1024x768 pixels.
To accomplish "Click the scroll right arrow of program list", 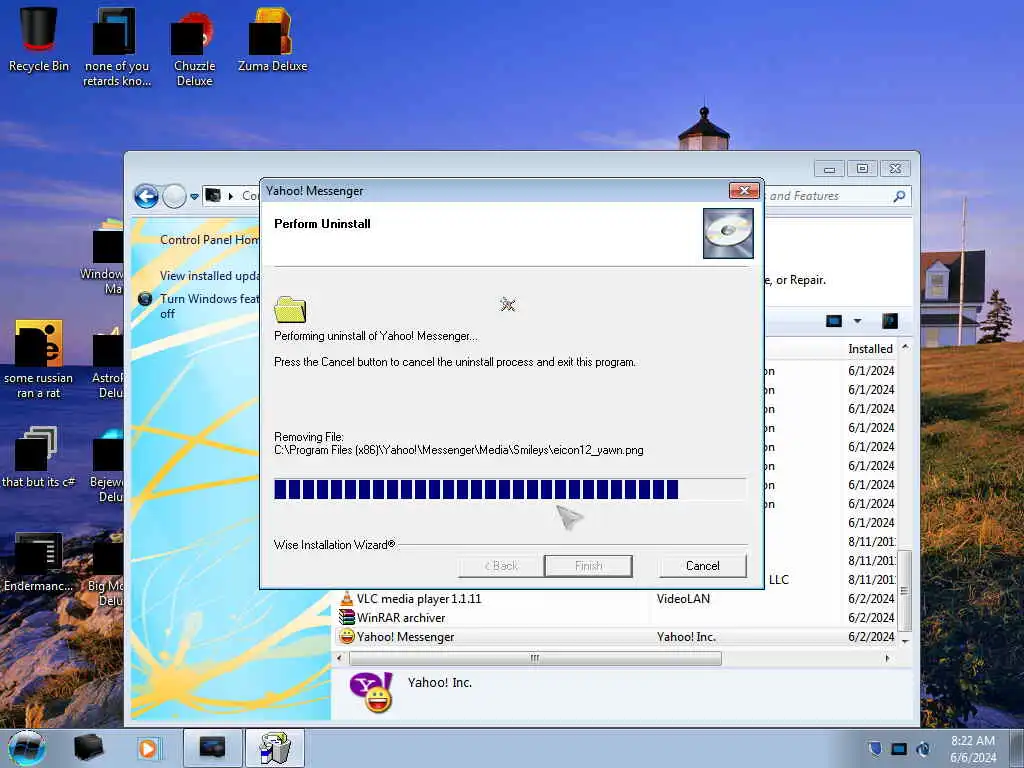I will pos(887,658).
